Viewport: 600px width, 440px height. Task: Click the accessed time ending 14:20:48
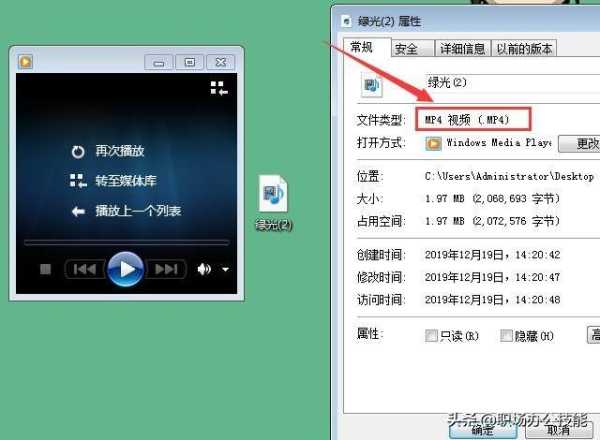click(492, 299)
